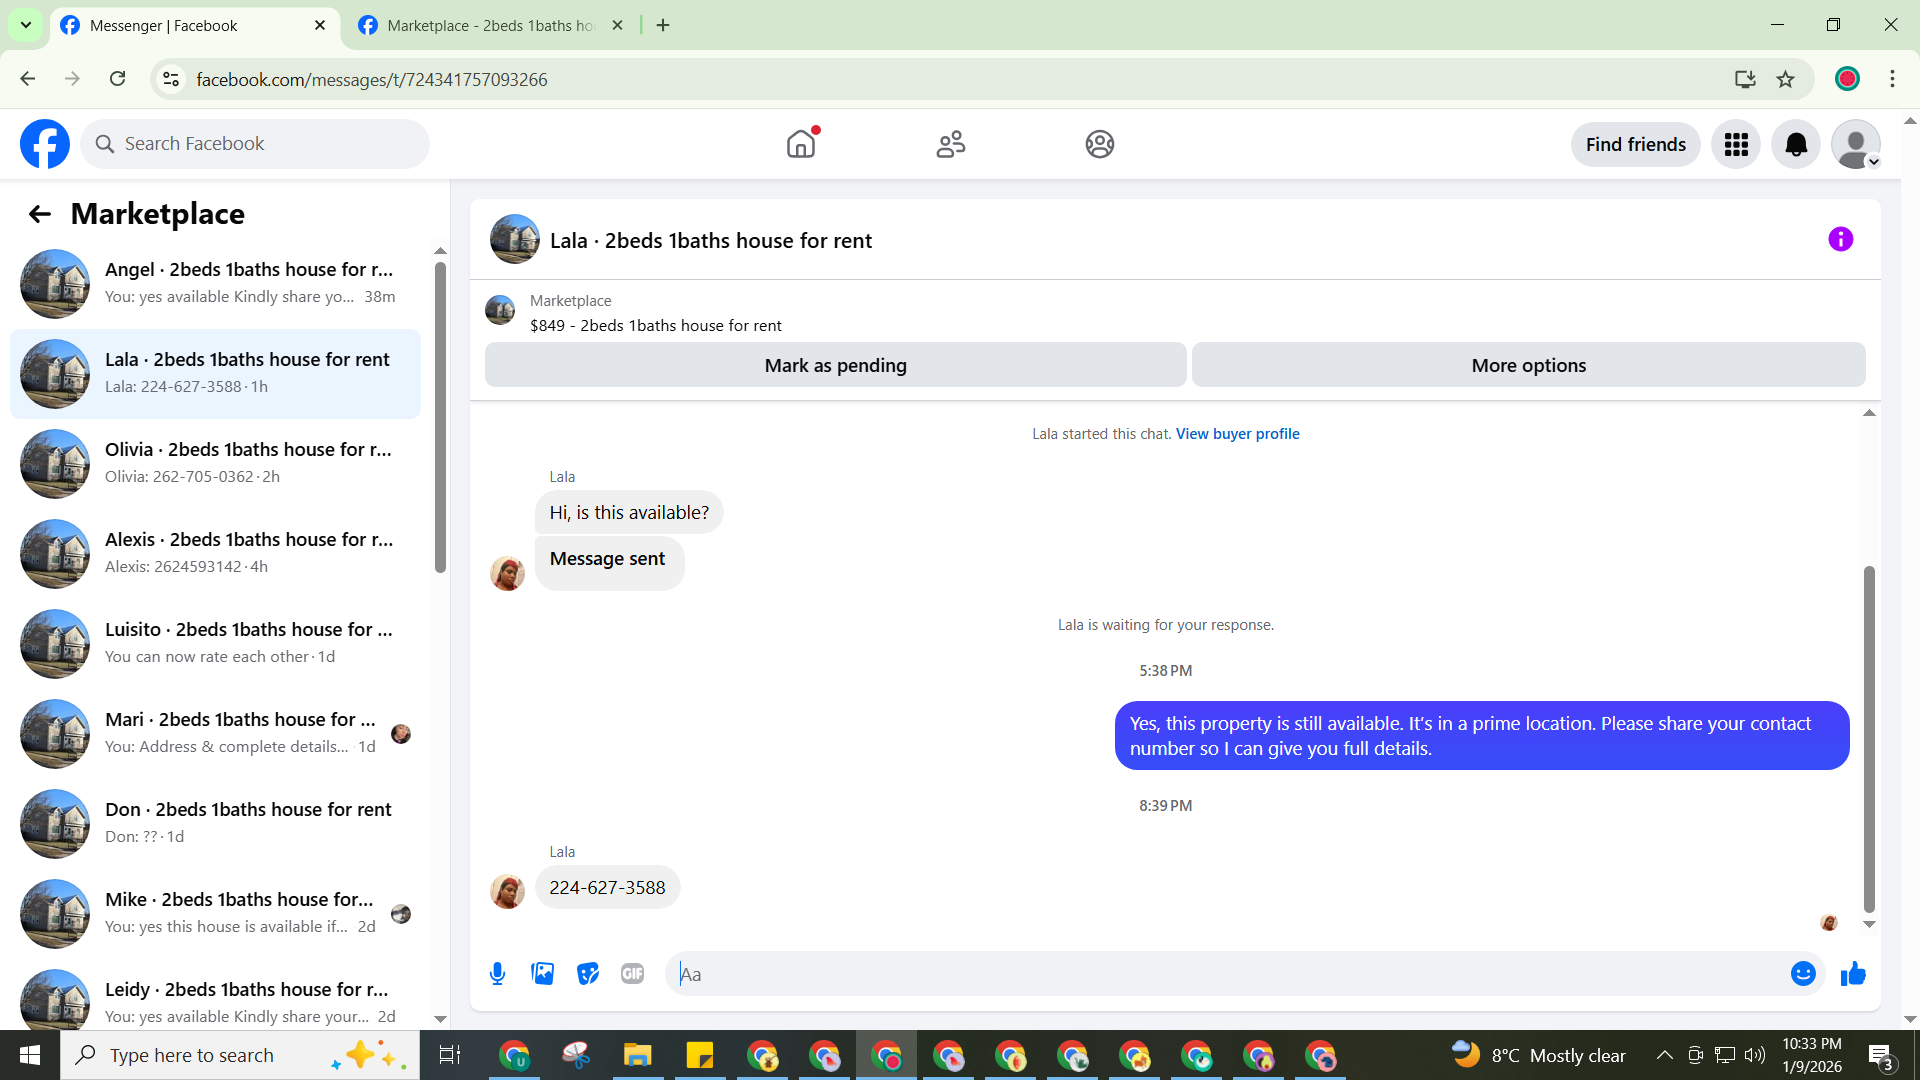This screenshot has width=1920, height=1080.
Task: Open the sticker picker icon
Action: (x=588, y=974)
